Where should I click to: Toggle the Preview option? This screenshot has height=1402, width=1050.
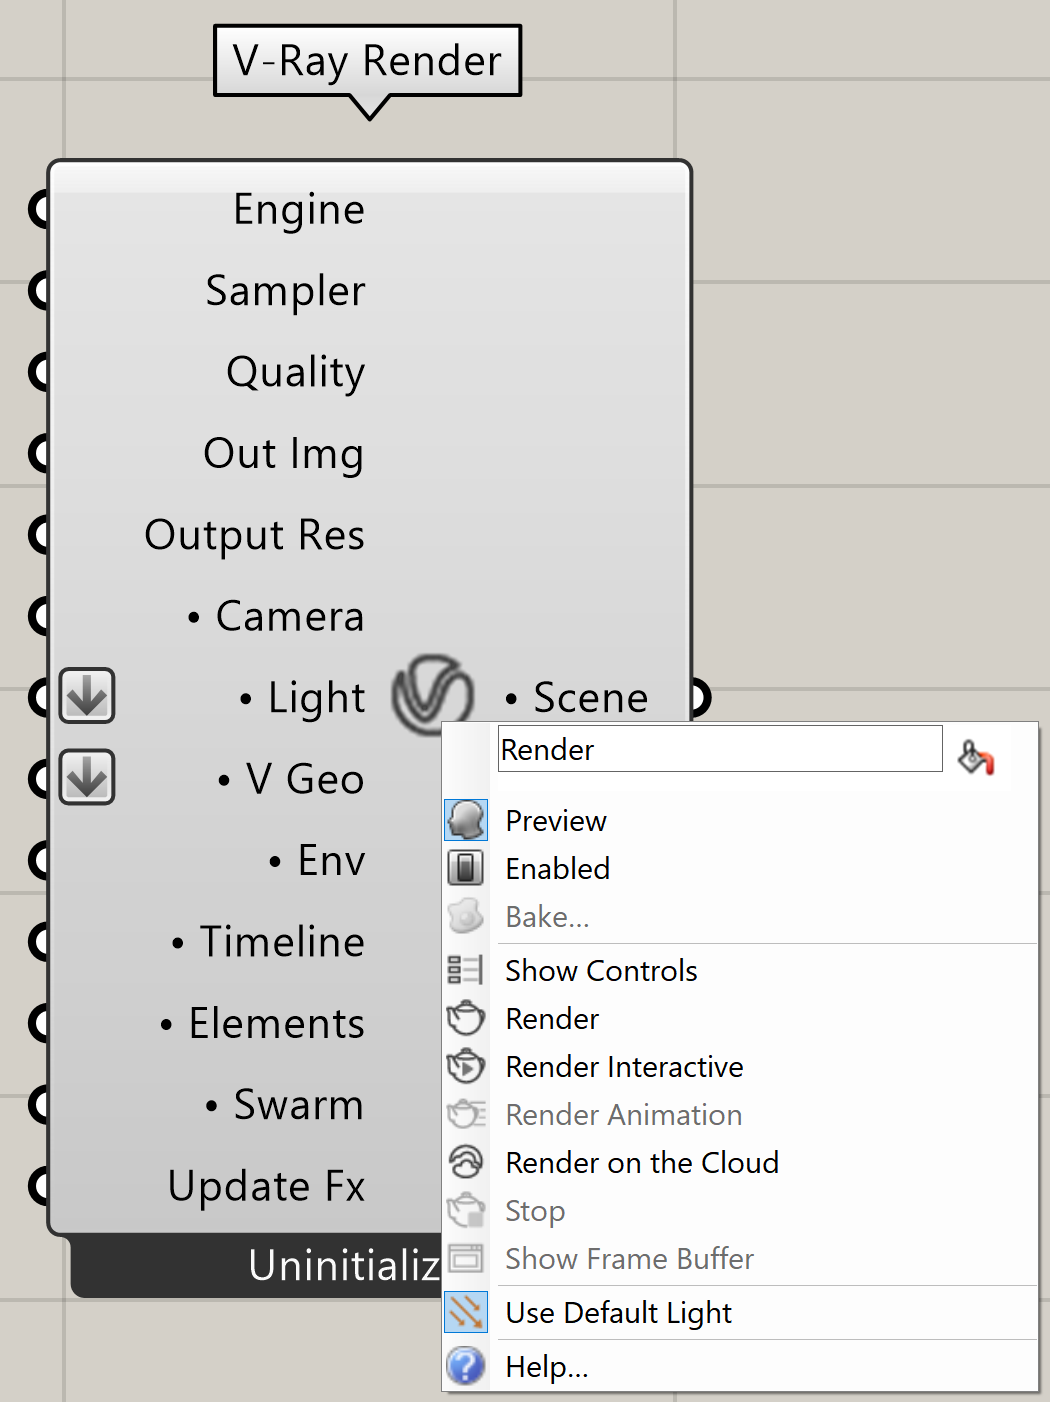coord(740,820)
